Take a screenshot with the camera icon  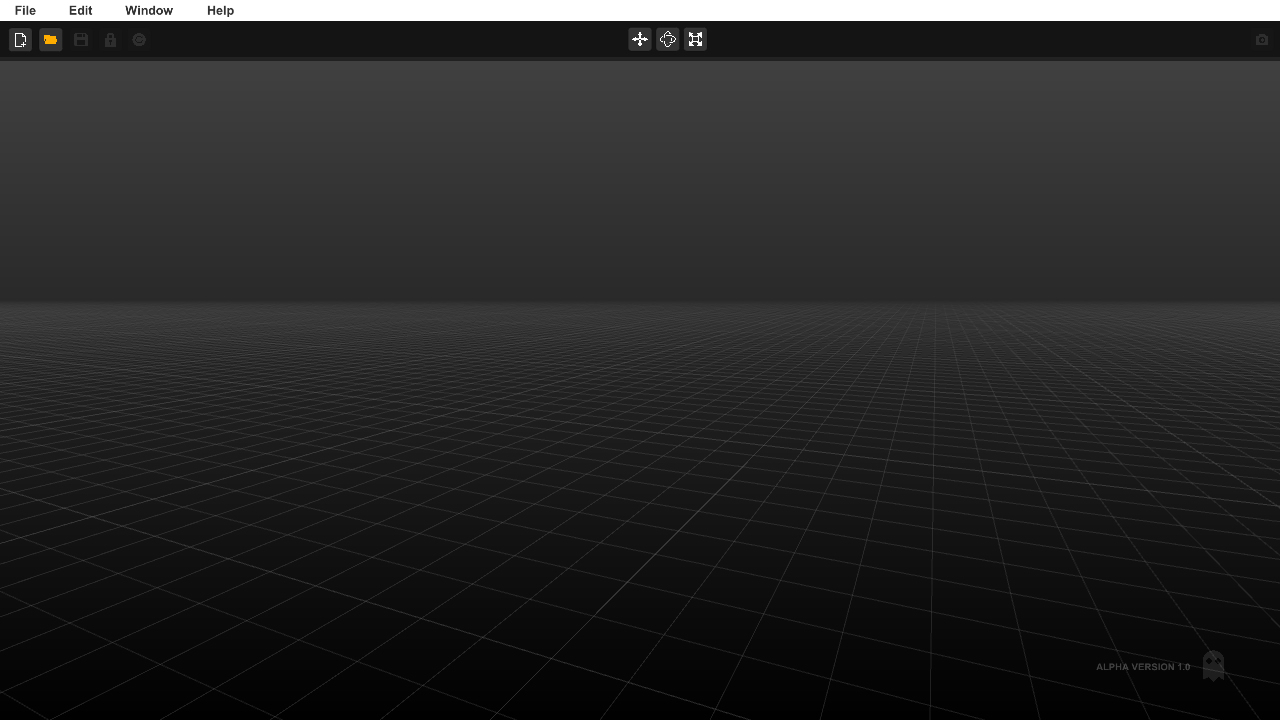(x=1261, y=40)
